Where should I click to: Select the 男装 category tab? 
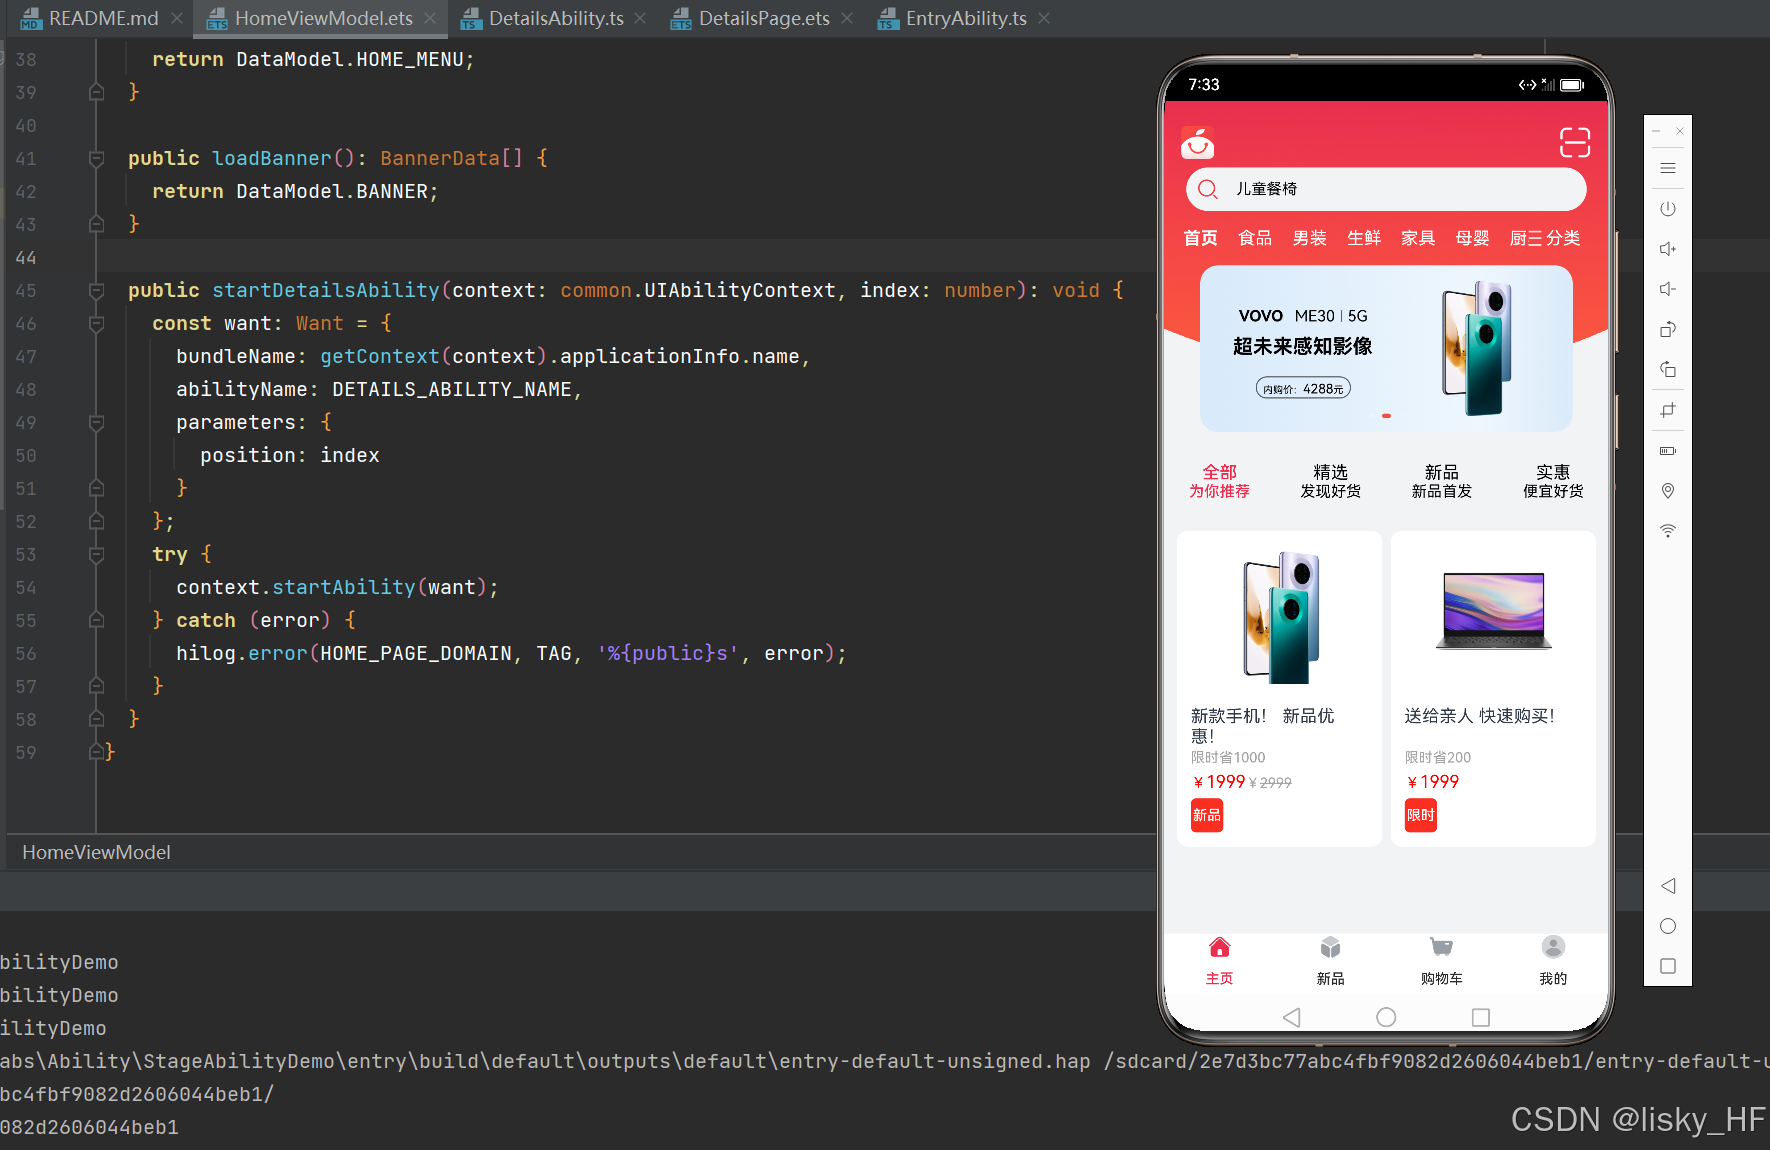point(1309,238)
